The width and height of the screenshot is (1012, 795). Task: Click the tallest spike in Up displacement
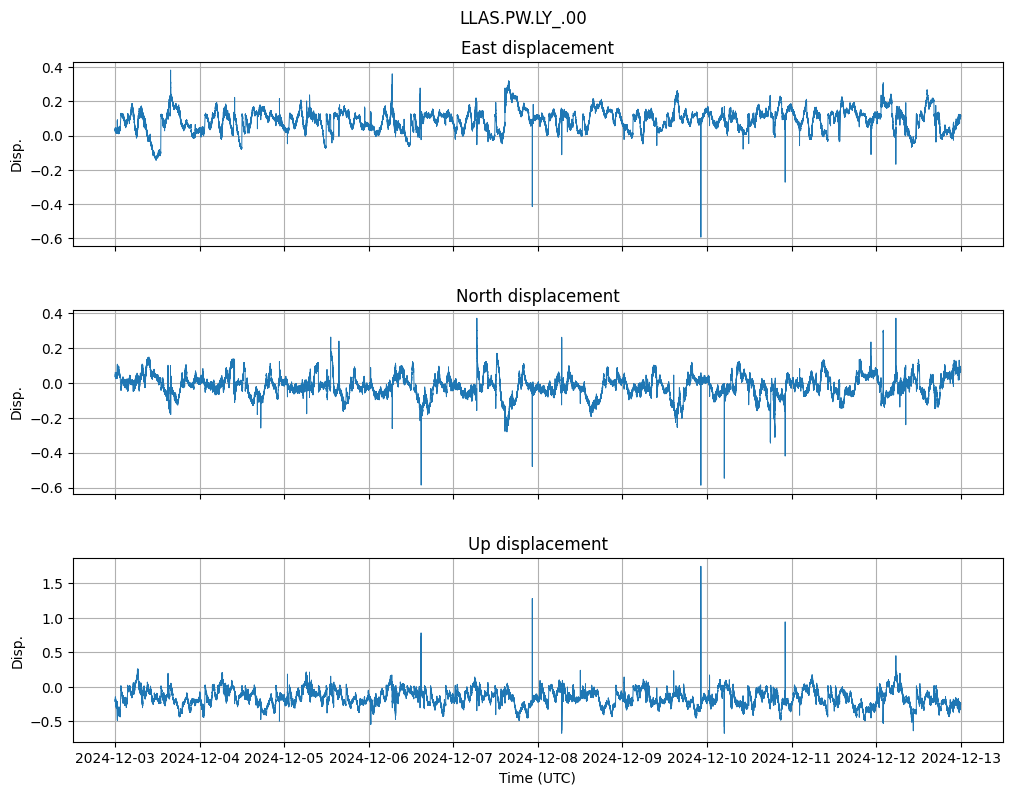pos(701,568)
